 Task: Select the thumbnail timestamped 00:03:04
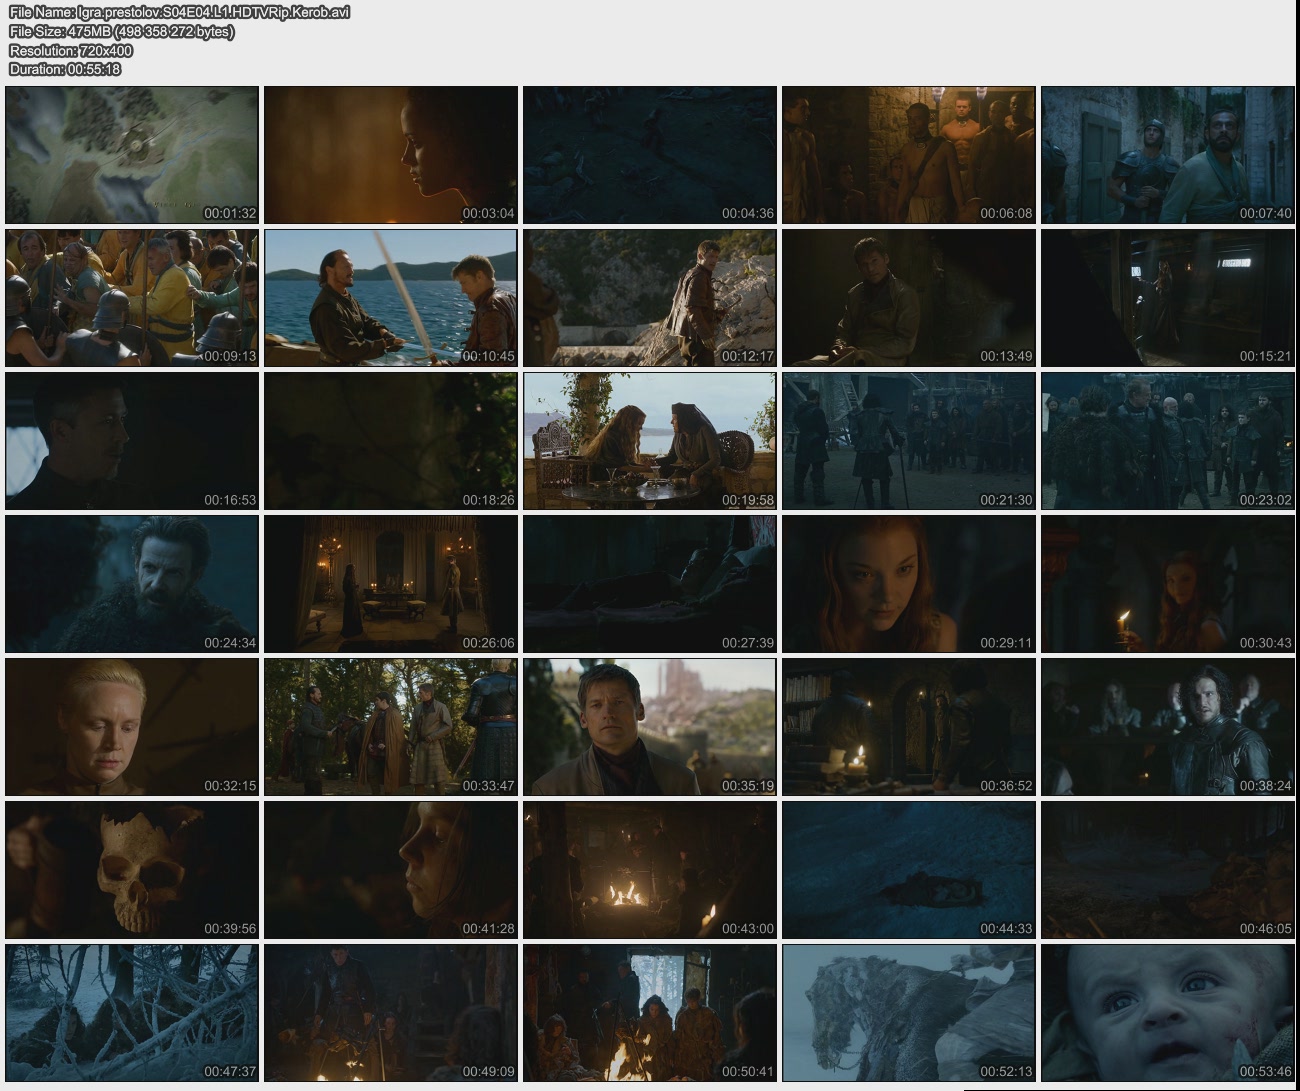coord(391,155)
